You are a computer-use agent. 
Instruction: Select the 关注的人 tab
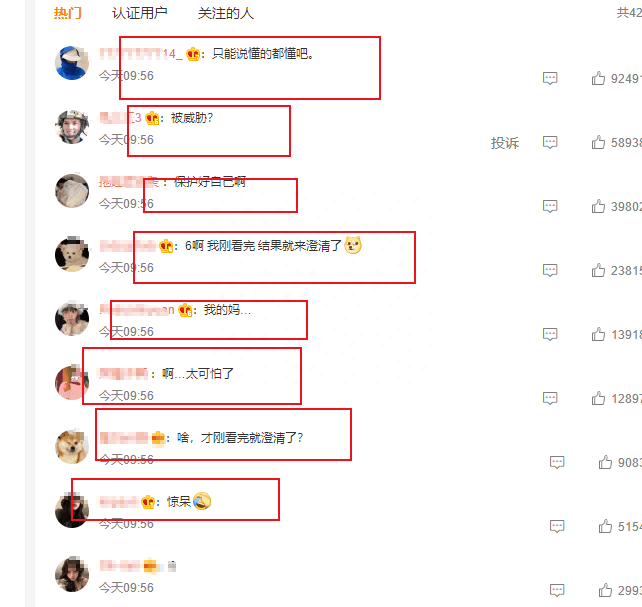[x=226, y=13]
